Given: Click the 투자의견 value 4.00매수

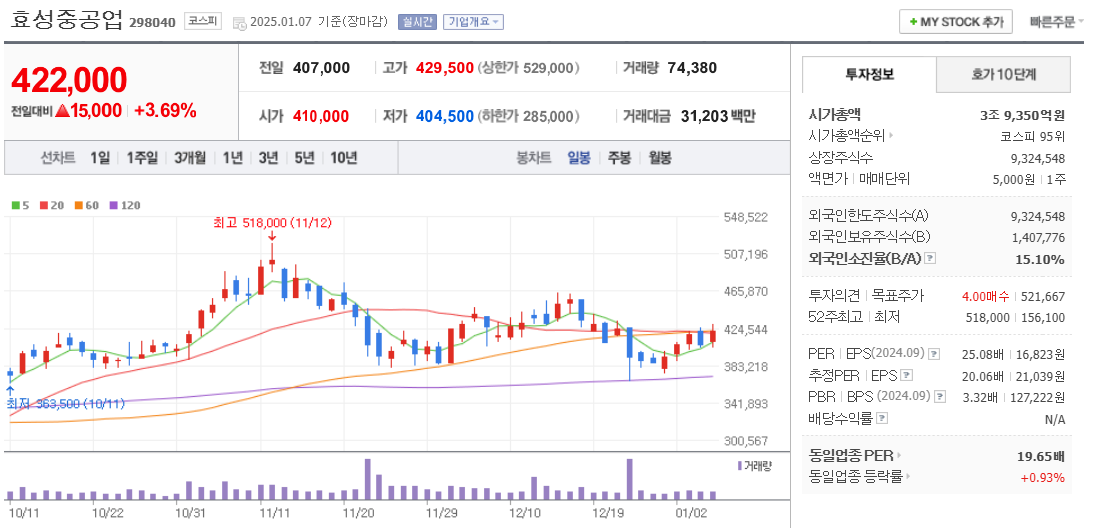Looking at the screenshot, I should click(x=985, y=296).
